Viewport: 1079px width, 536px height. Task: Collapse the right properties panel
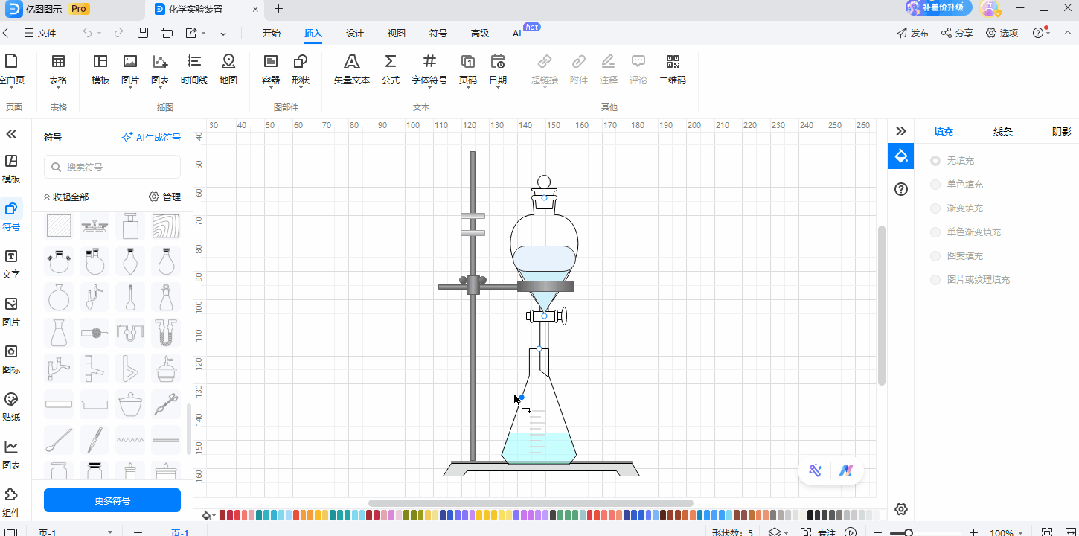coord(900,131)
